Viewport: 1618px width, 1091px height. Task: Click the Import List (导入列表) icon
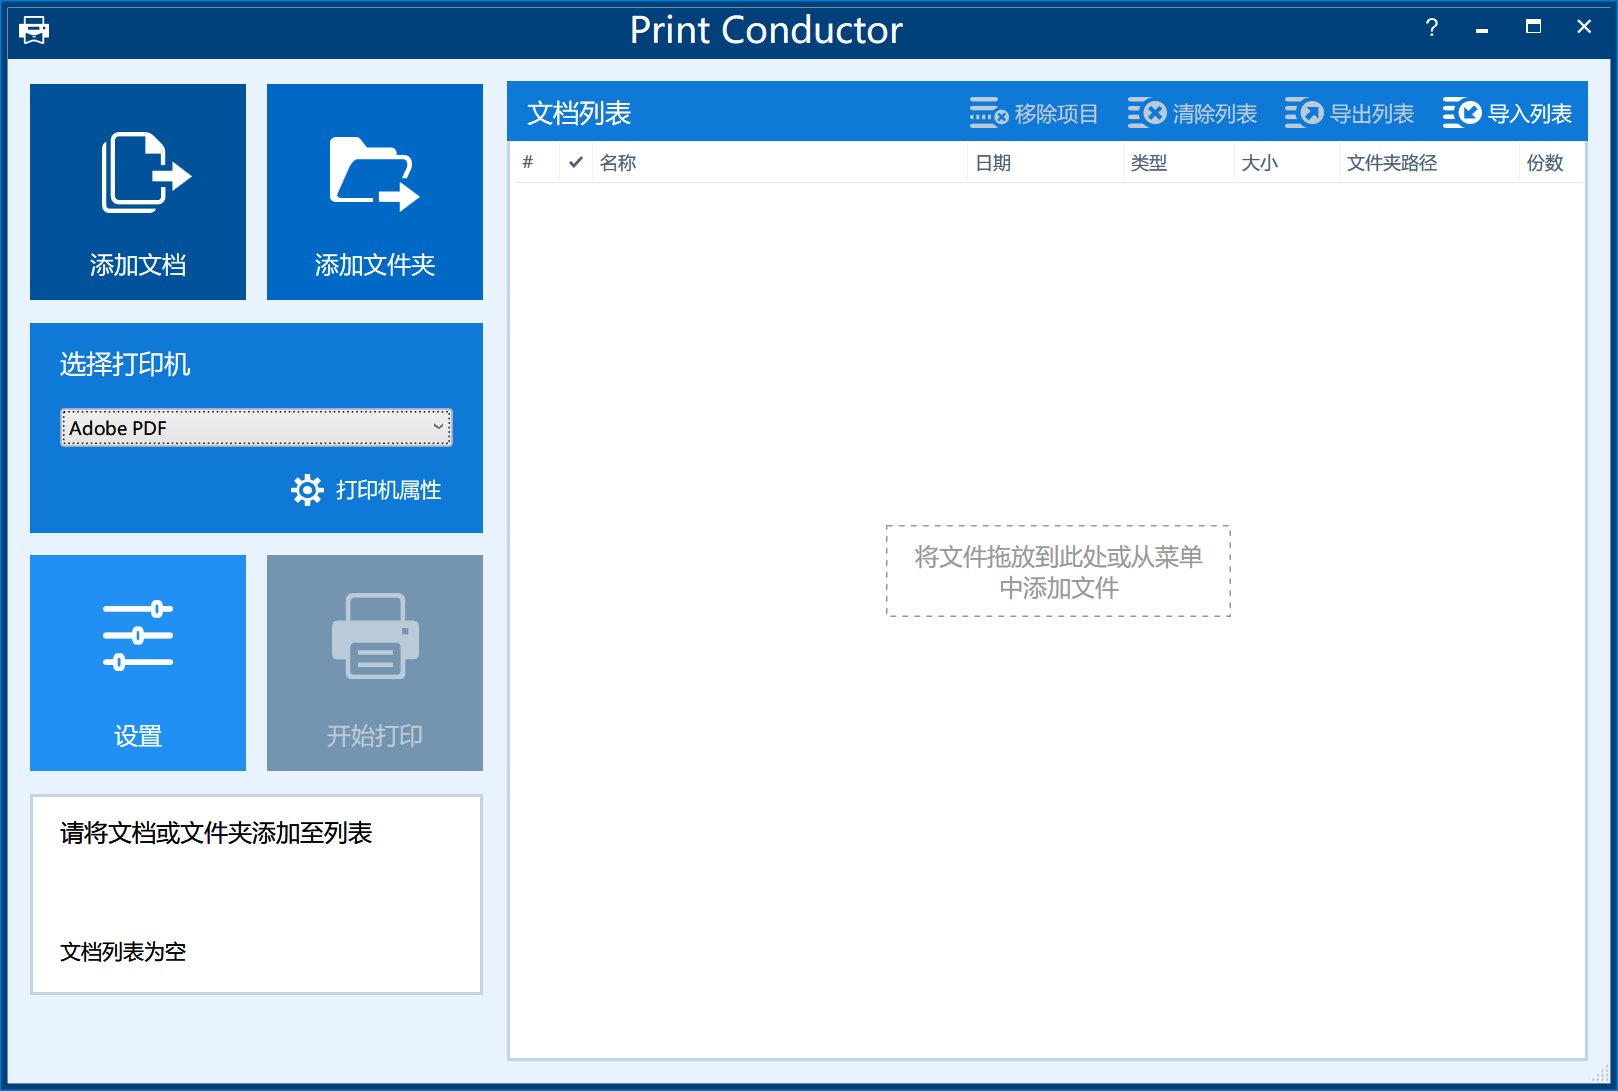pyautogui.click(x=1461, y=113)
